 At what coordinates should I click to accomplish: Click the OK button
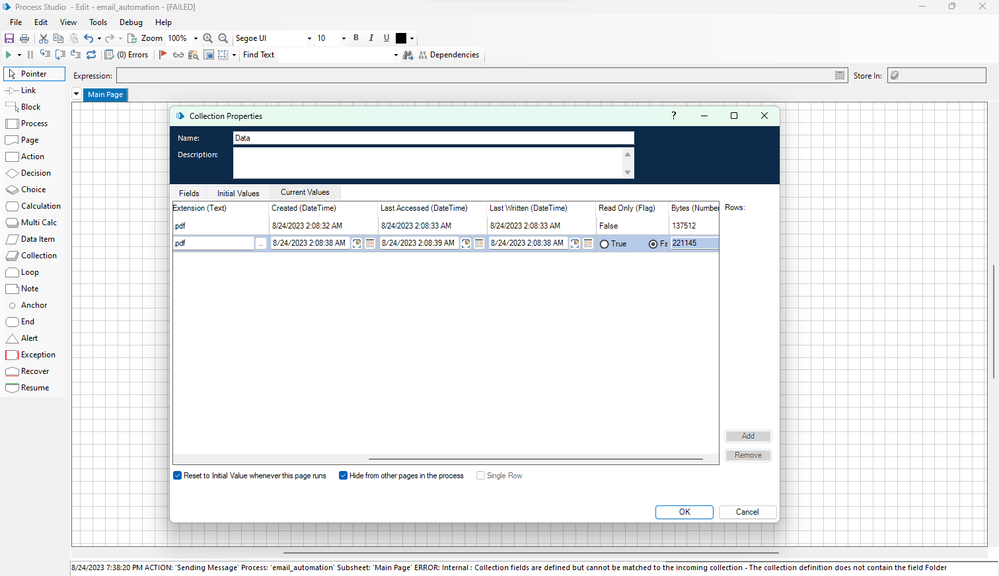[684, 512]
